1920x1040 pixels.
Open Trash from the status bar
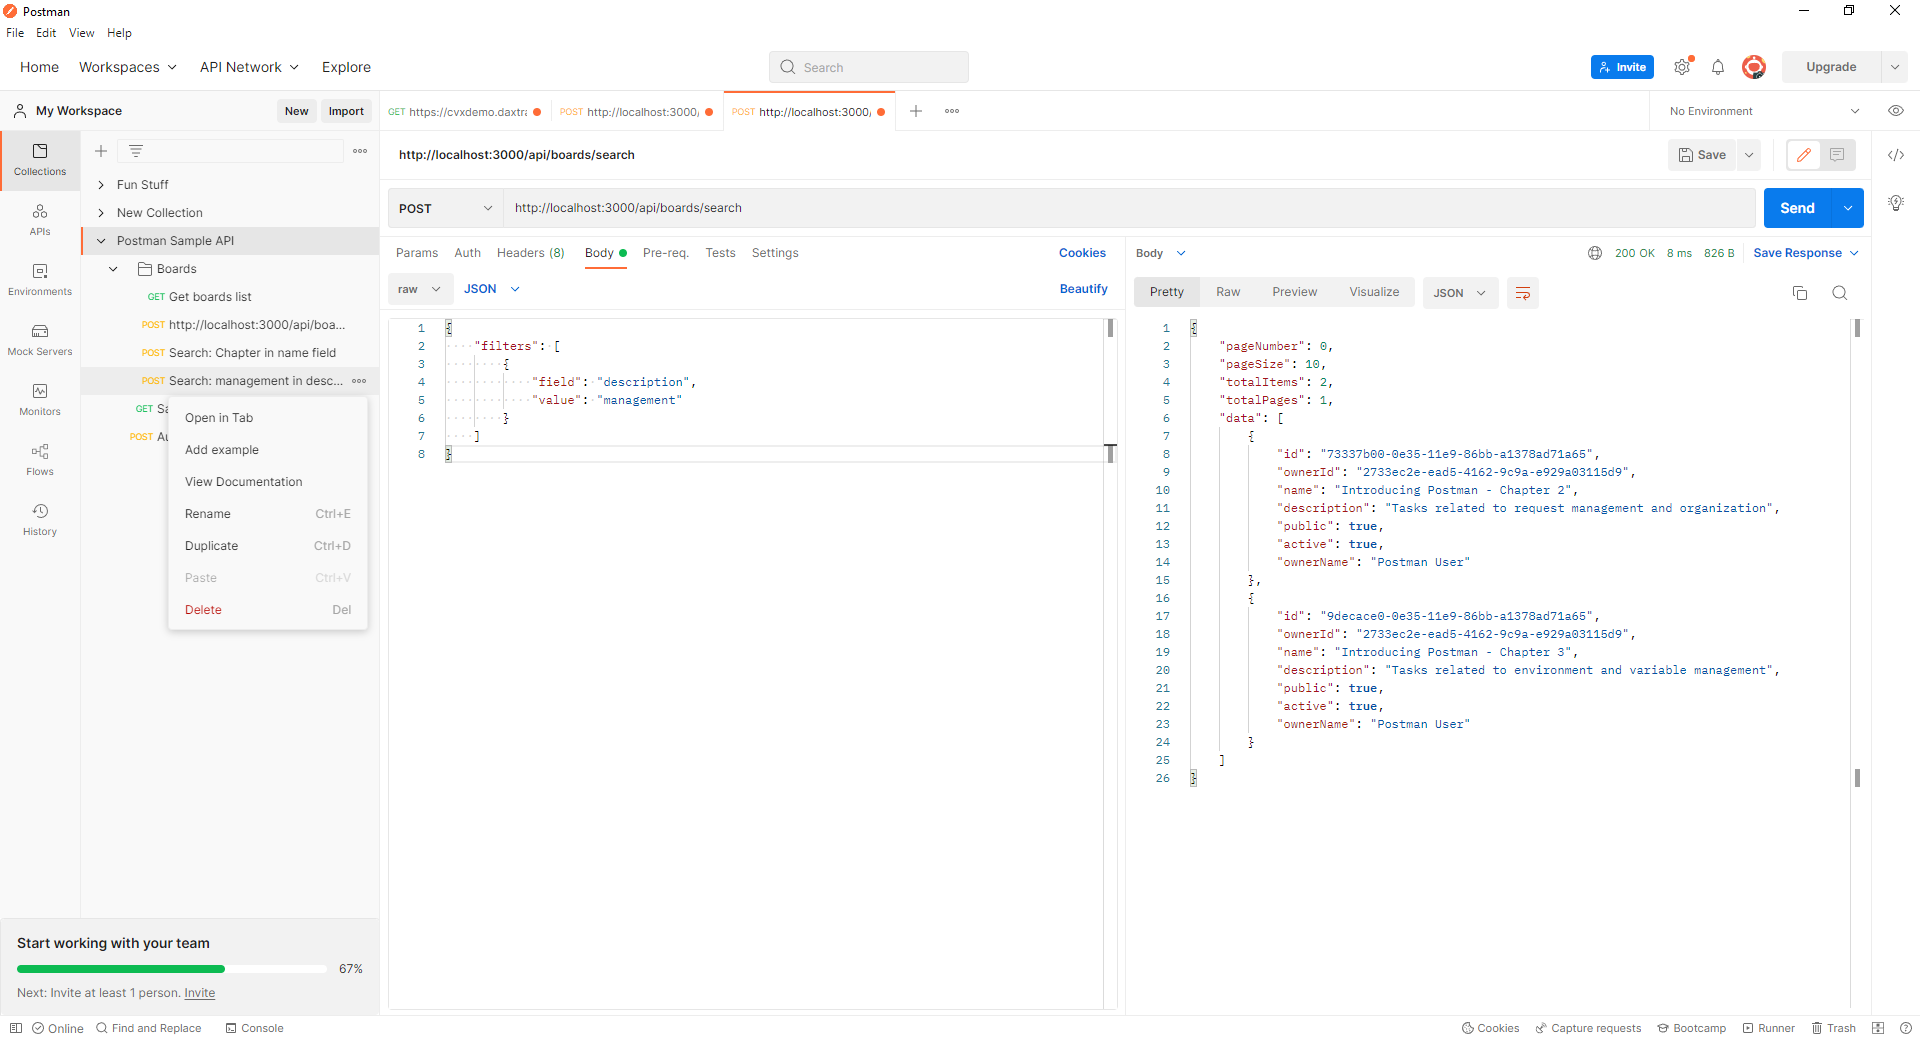[x=1834, y=1028]
